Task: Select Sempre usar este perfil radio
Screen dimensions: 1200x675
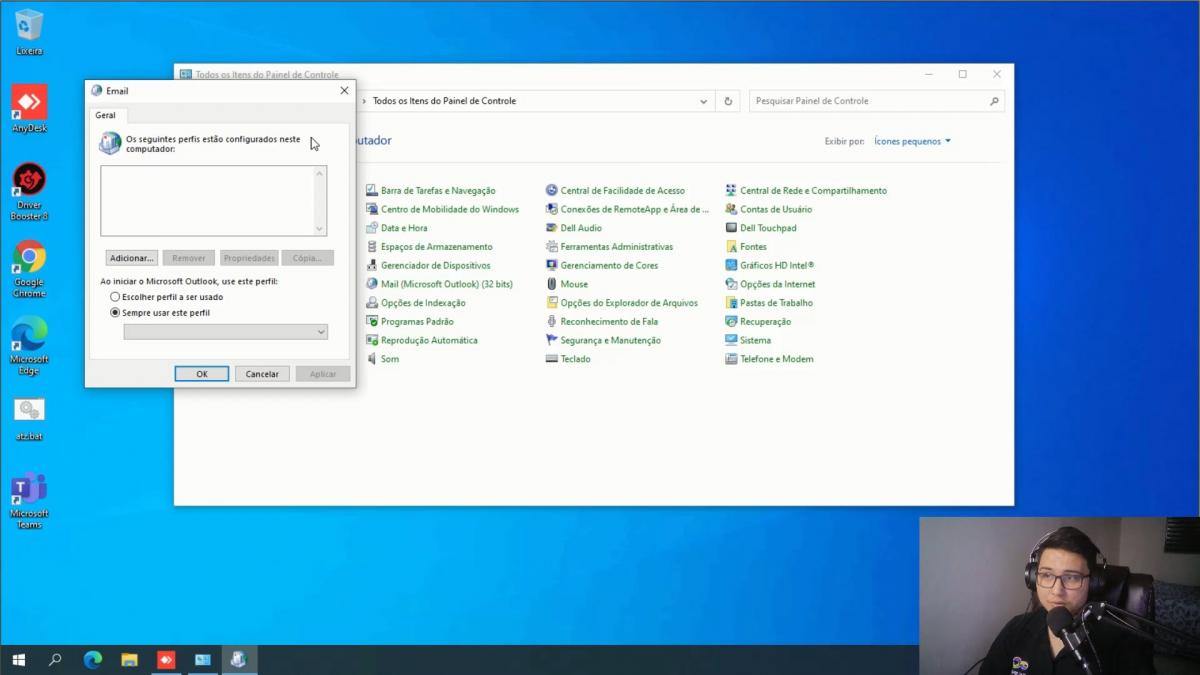Action: pos(115,313)
